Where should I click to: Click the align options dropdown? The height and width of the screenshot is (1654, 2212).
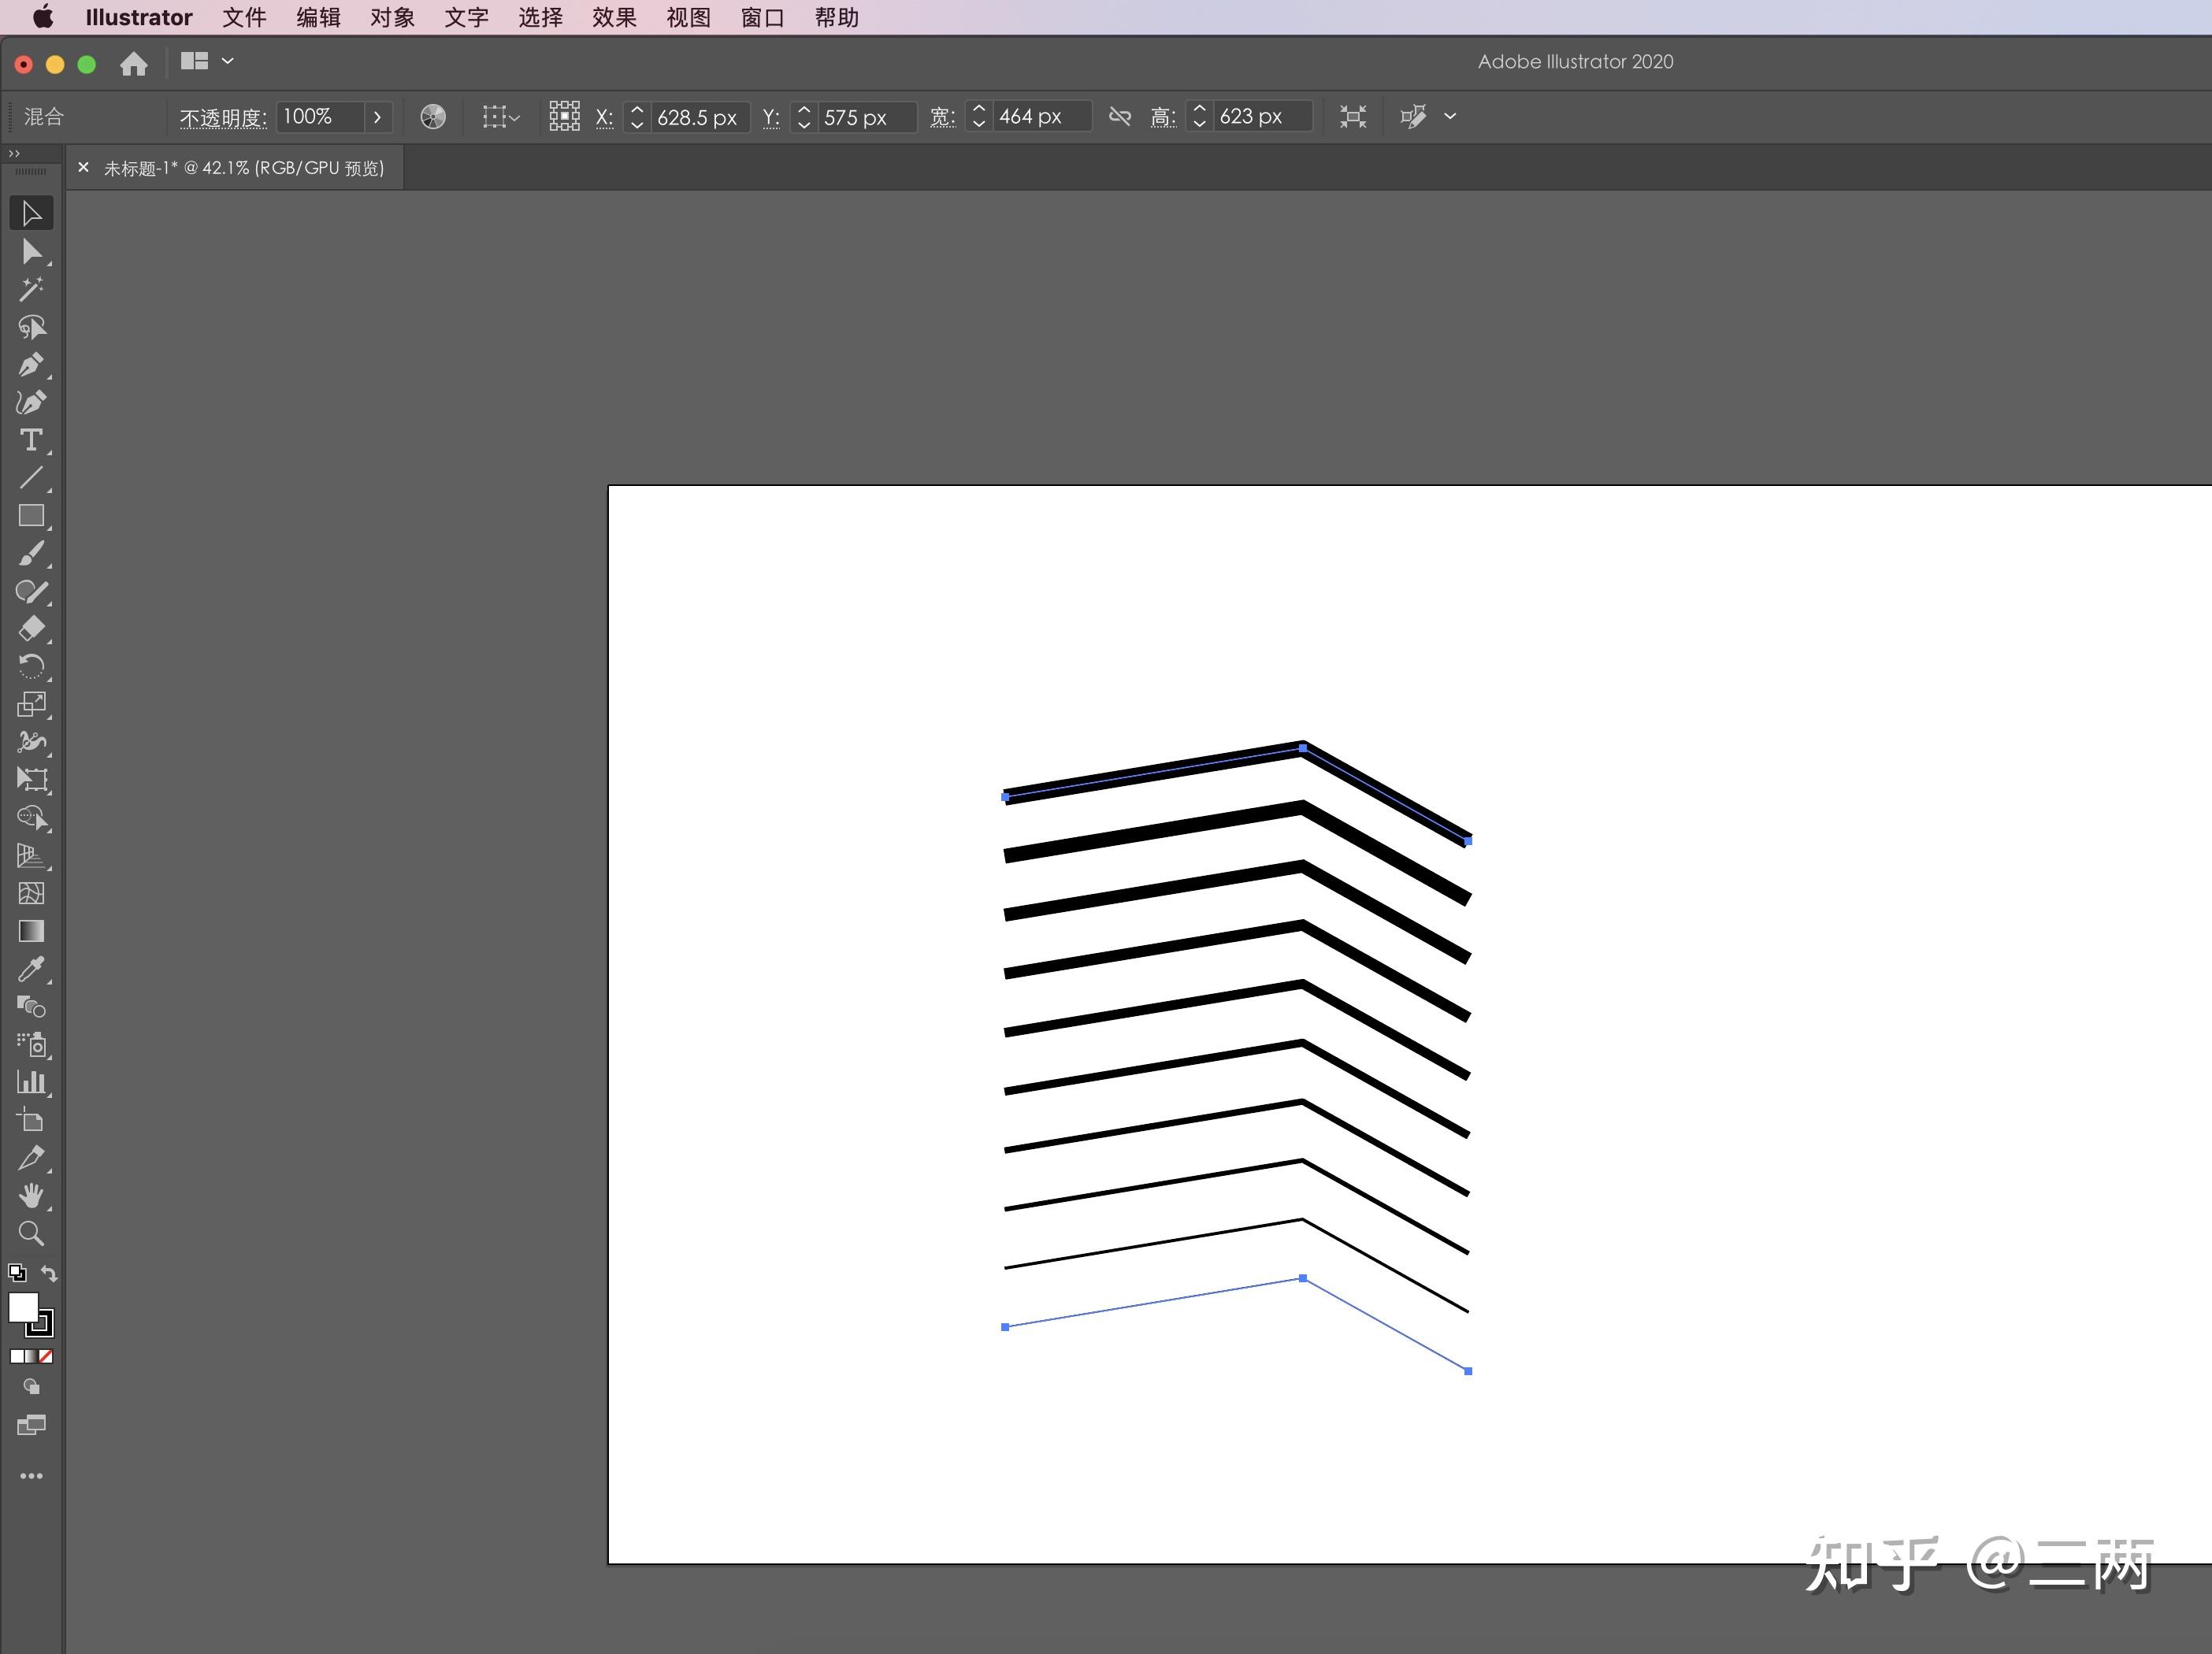coord(1449,117)
